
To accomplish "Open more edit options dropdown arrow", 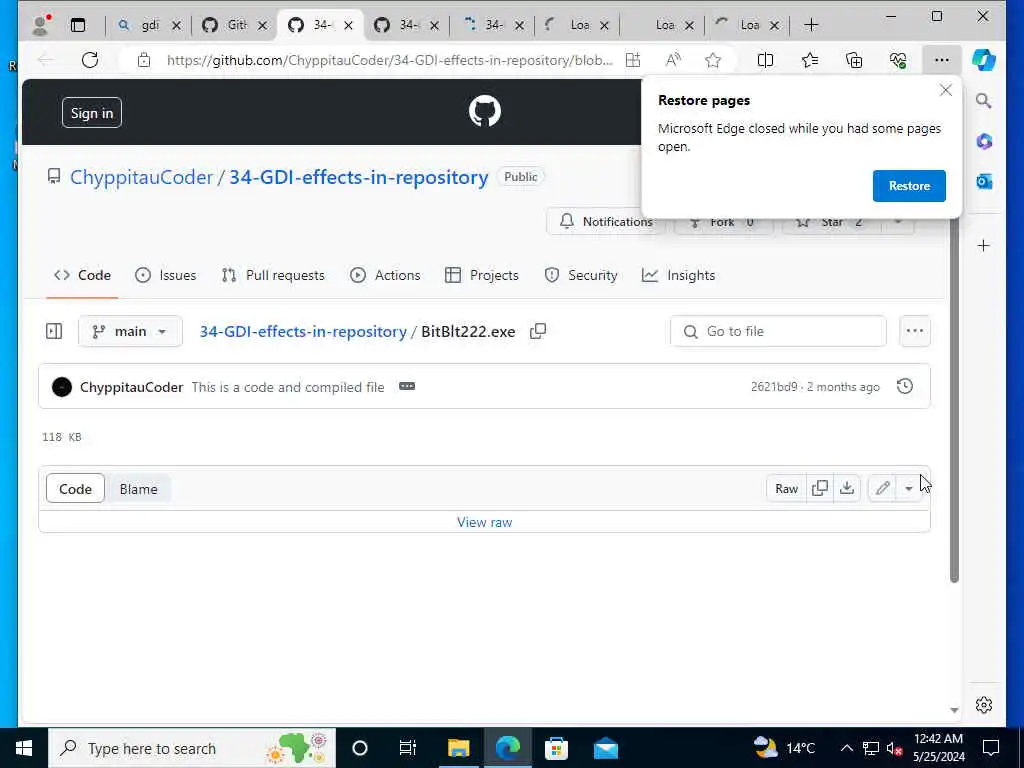I will 908,488.
